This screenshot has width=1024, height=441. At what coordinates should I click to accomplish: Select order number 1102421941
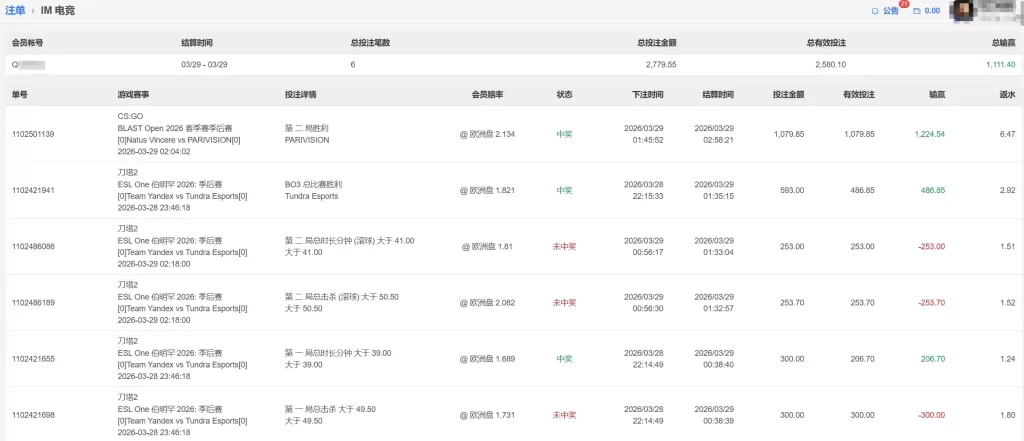pyautogui.click(x=33, y=190)
